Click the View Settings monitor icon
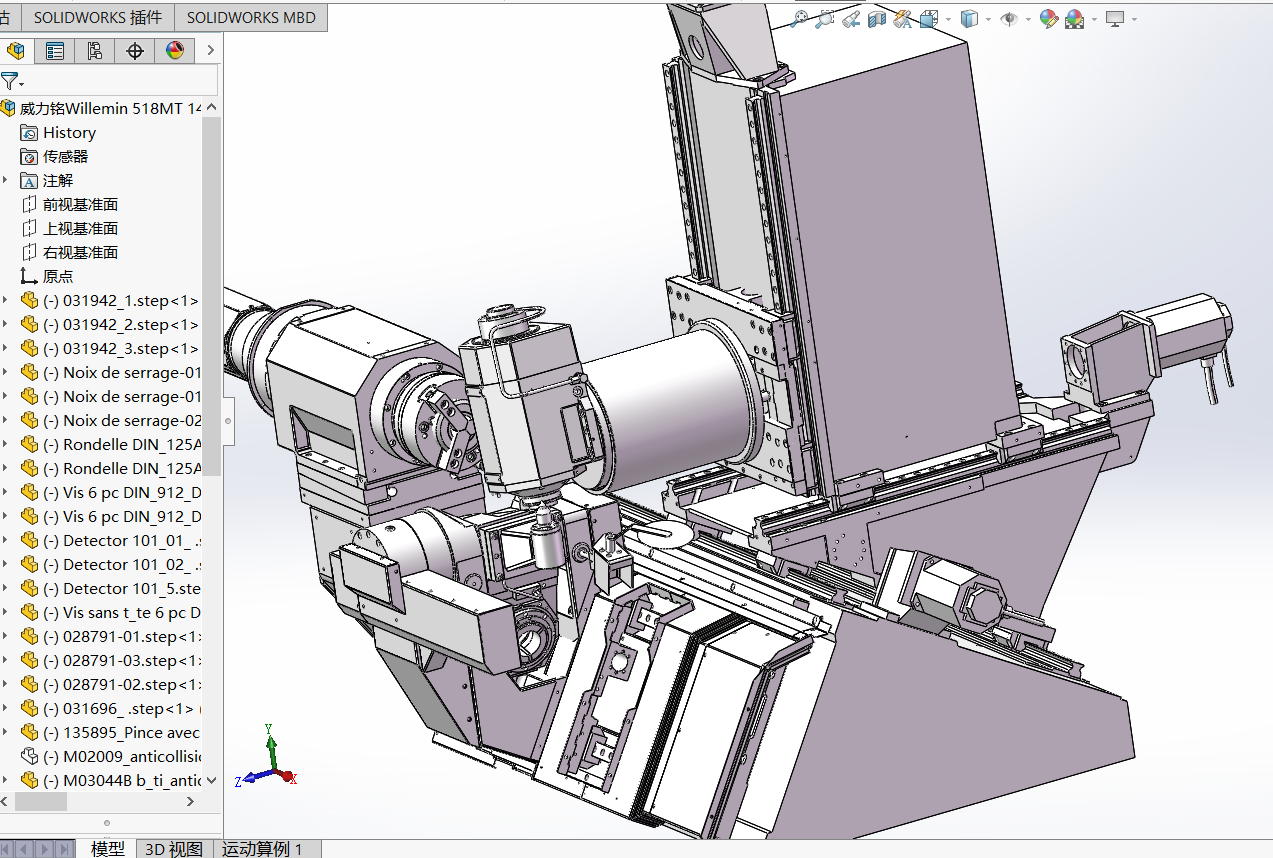 pyautogui.click(x=1115, y=18)
